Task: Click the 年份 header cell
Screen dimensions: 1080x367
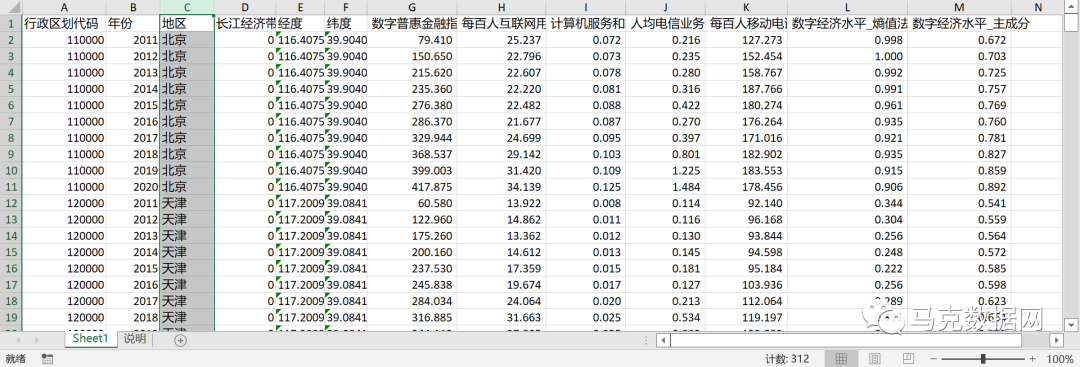Action: click(133, 23)
